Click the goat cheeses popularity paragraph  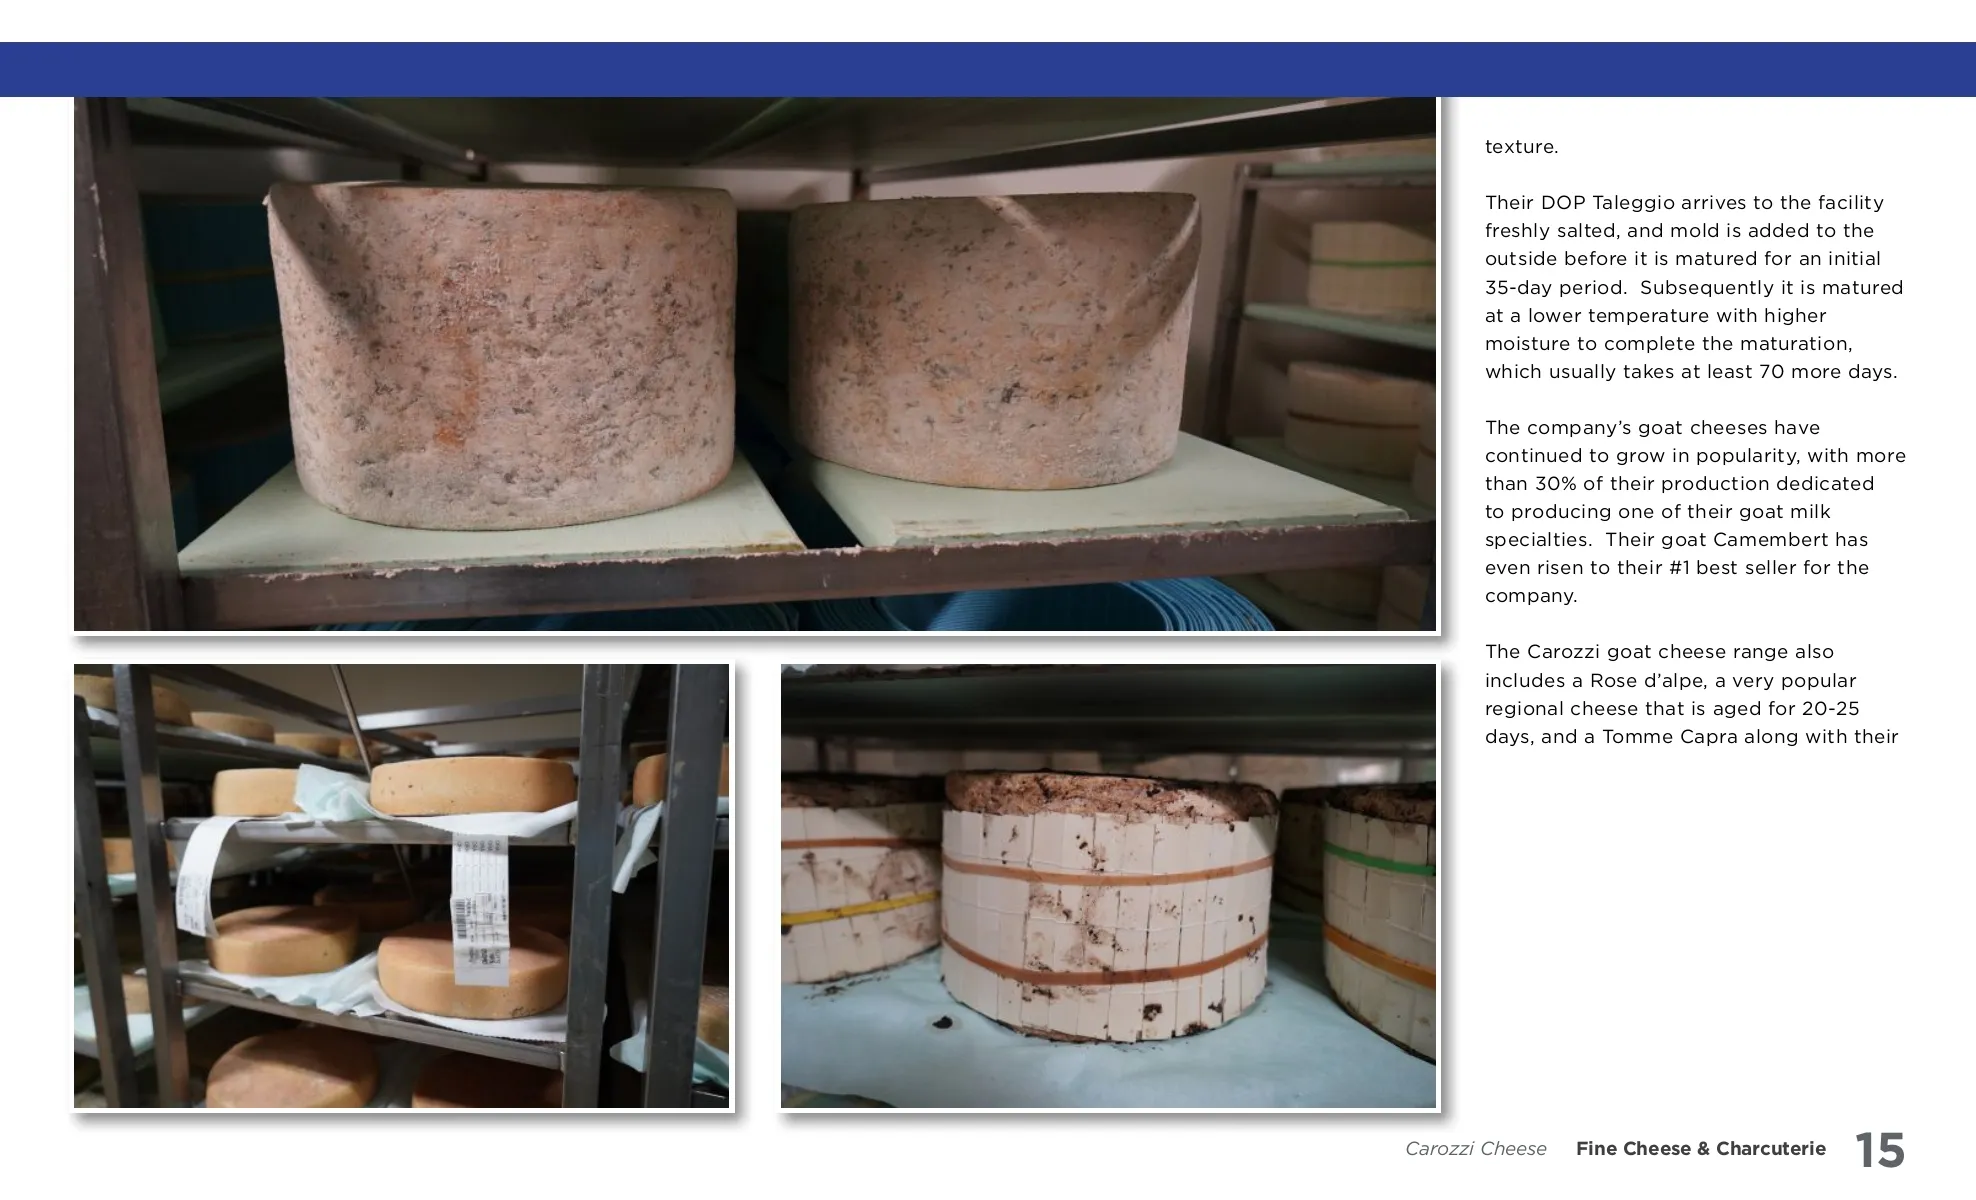(1693, 511)
